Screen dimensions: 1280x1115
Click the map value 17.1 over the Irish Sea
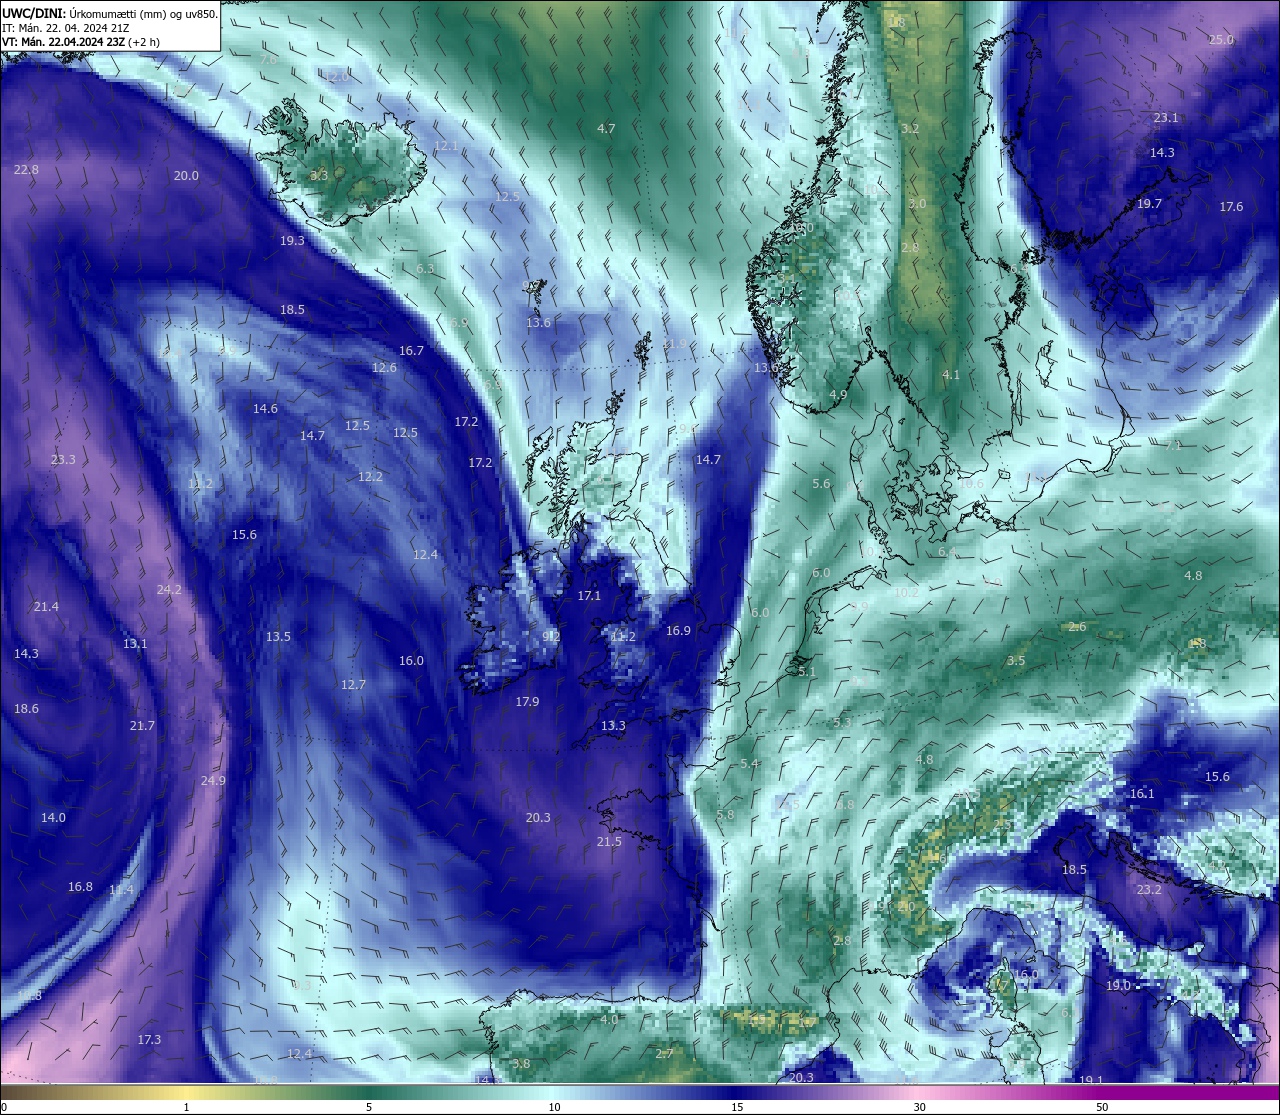[x=589, y=596]
